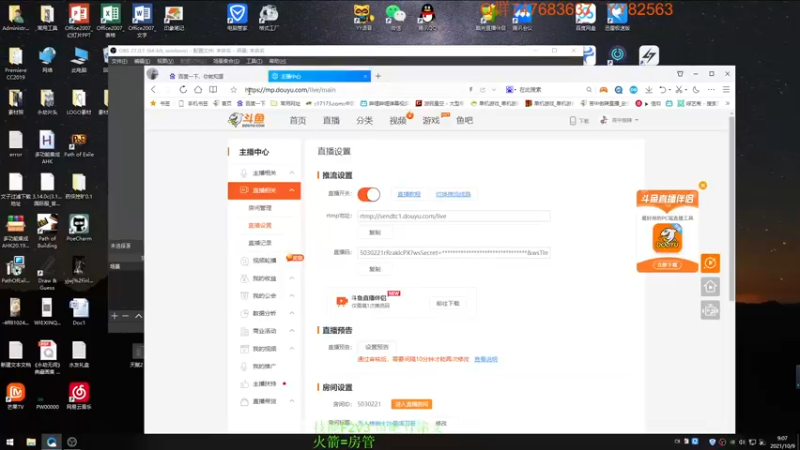Screen dimensions: 800x450
Task: Expand the 我的收益 sidebar section
Action: (292, 279)
